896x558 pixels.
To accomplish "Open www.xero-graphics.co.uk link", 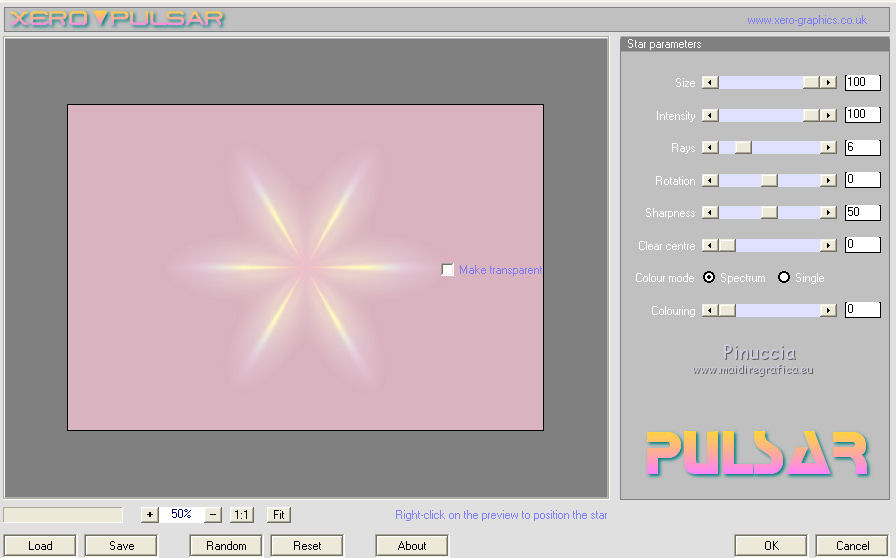I will [807, 20].
